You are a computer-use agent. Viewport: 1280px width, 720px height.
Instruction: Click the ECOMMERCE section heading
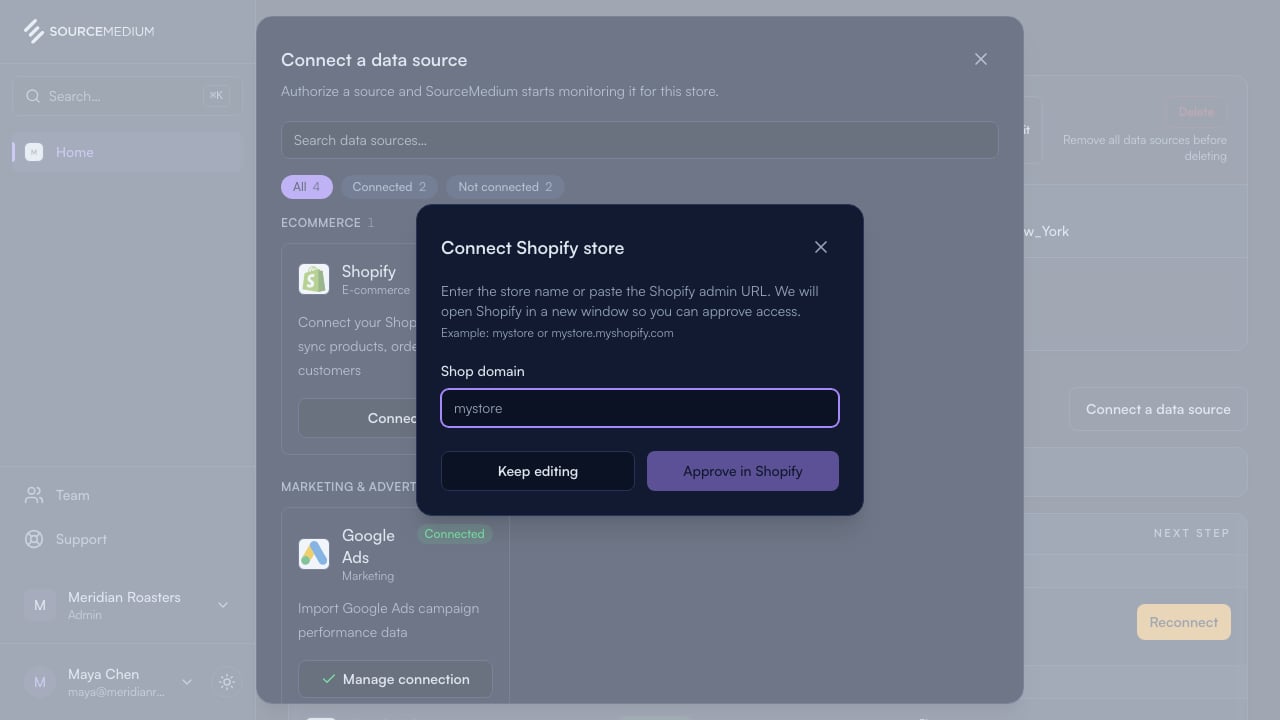[x=321, y=223]
